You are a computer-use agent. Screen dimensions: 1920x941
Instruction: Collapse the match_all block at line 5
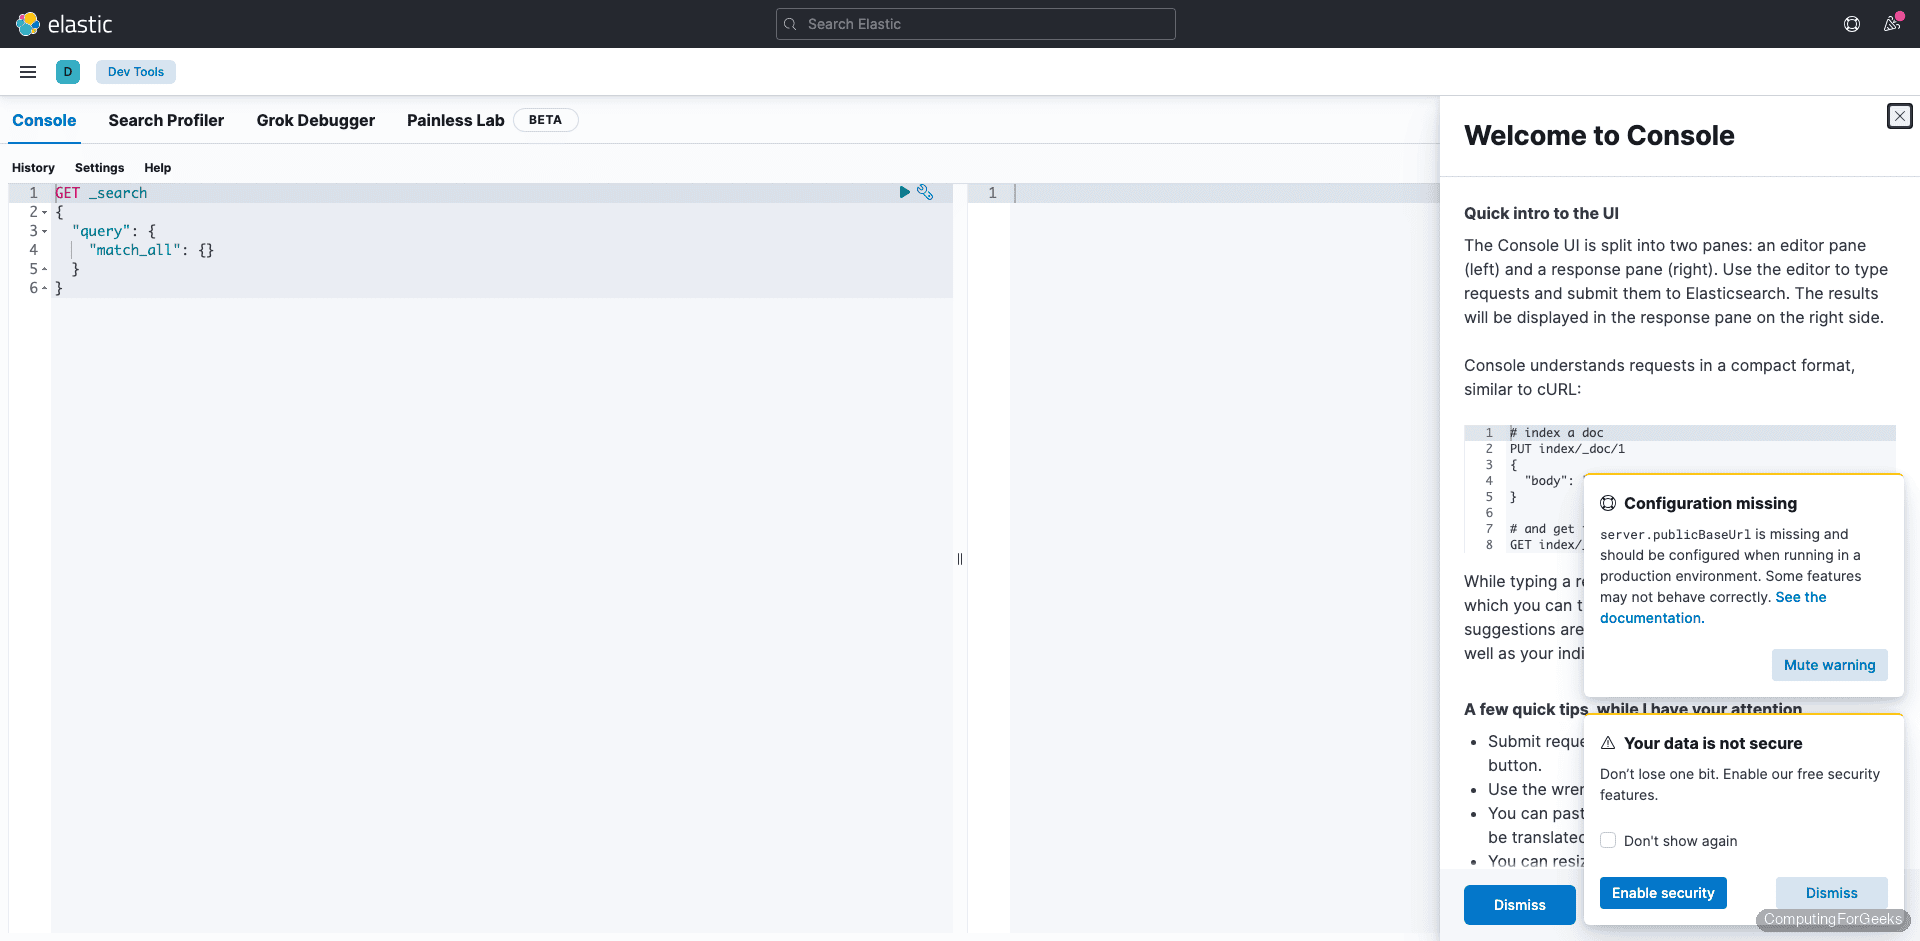click(43, 269)
